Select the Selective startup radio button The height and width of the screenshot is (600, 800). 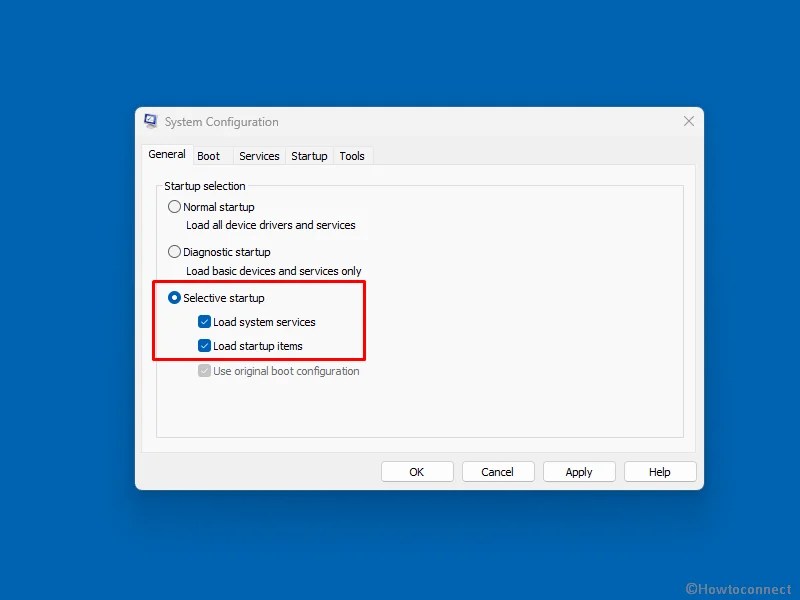pos(175,297)
